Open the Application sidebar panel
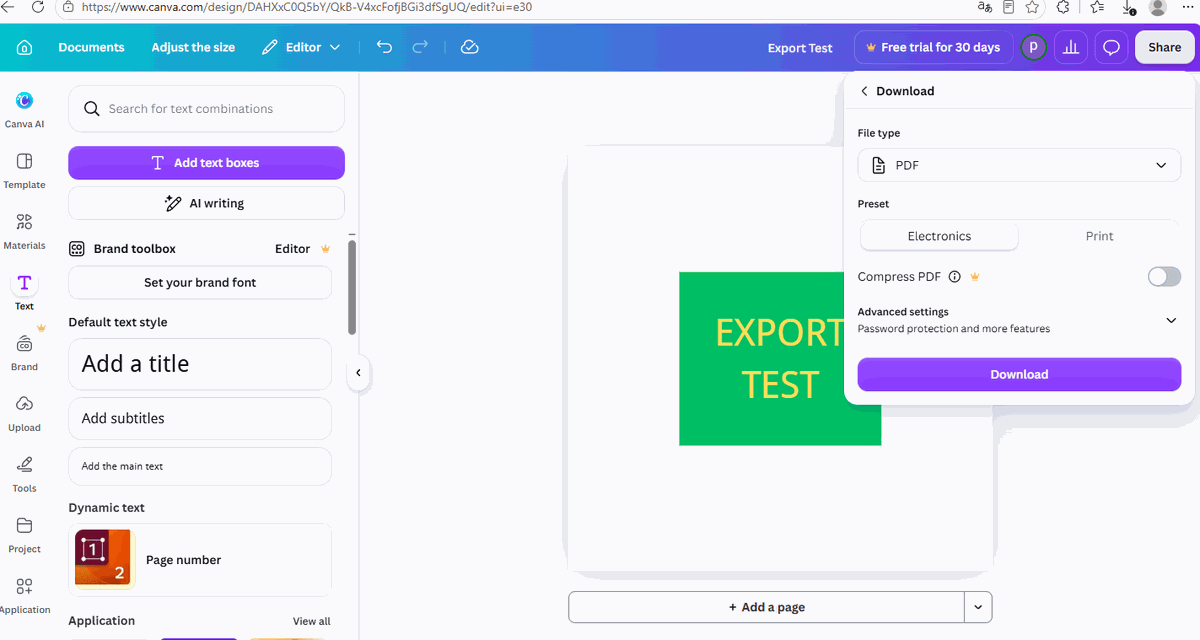The image size is (1200, 640). [x=24, y=596]
